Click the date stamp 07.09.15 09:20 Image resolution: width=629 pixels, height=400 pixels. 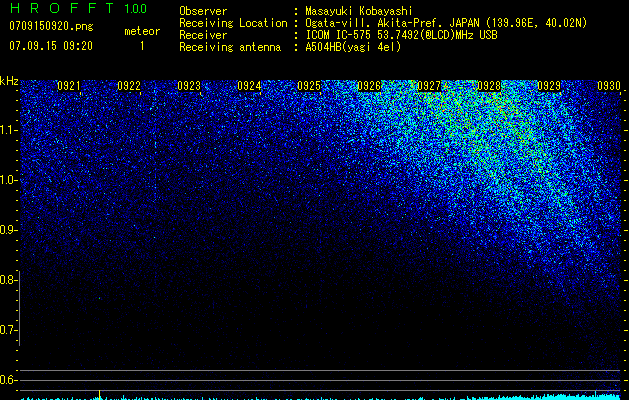[51, 46]
